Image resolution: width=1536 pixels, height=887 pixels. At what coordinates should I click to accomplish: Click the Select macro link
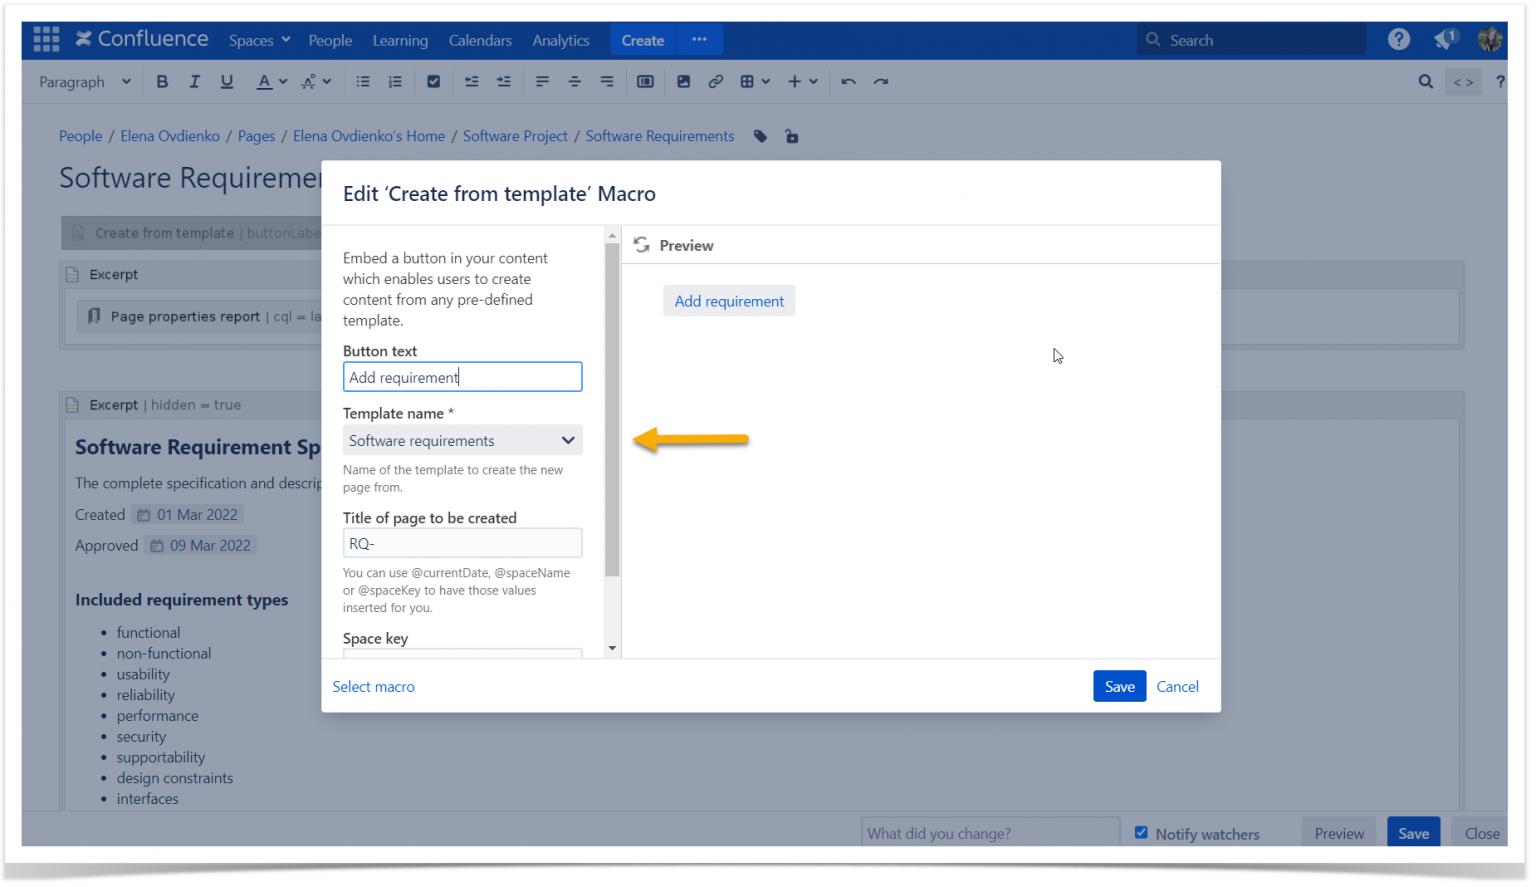point(373,686)
